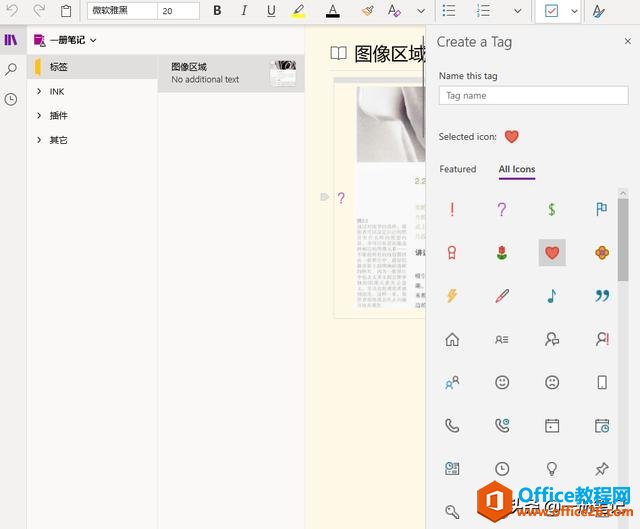
Task: Choose the sad face icon
Action: pyautogui.click(x=551, y=382)
